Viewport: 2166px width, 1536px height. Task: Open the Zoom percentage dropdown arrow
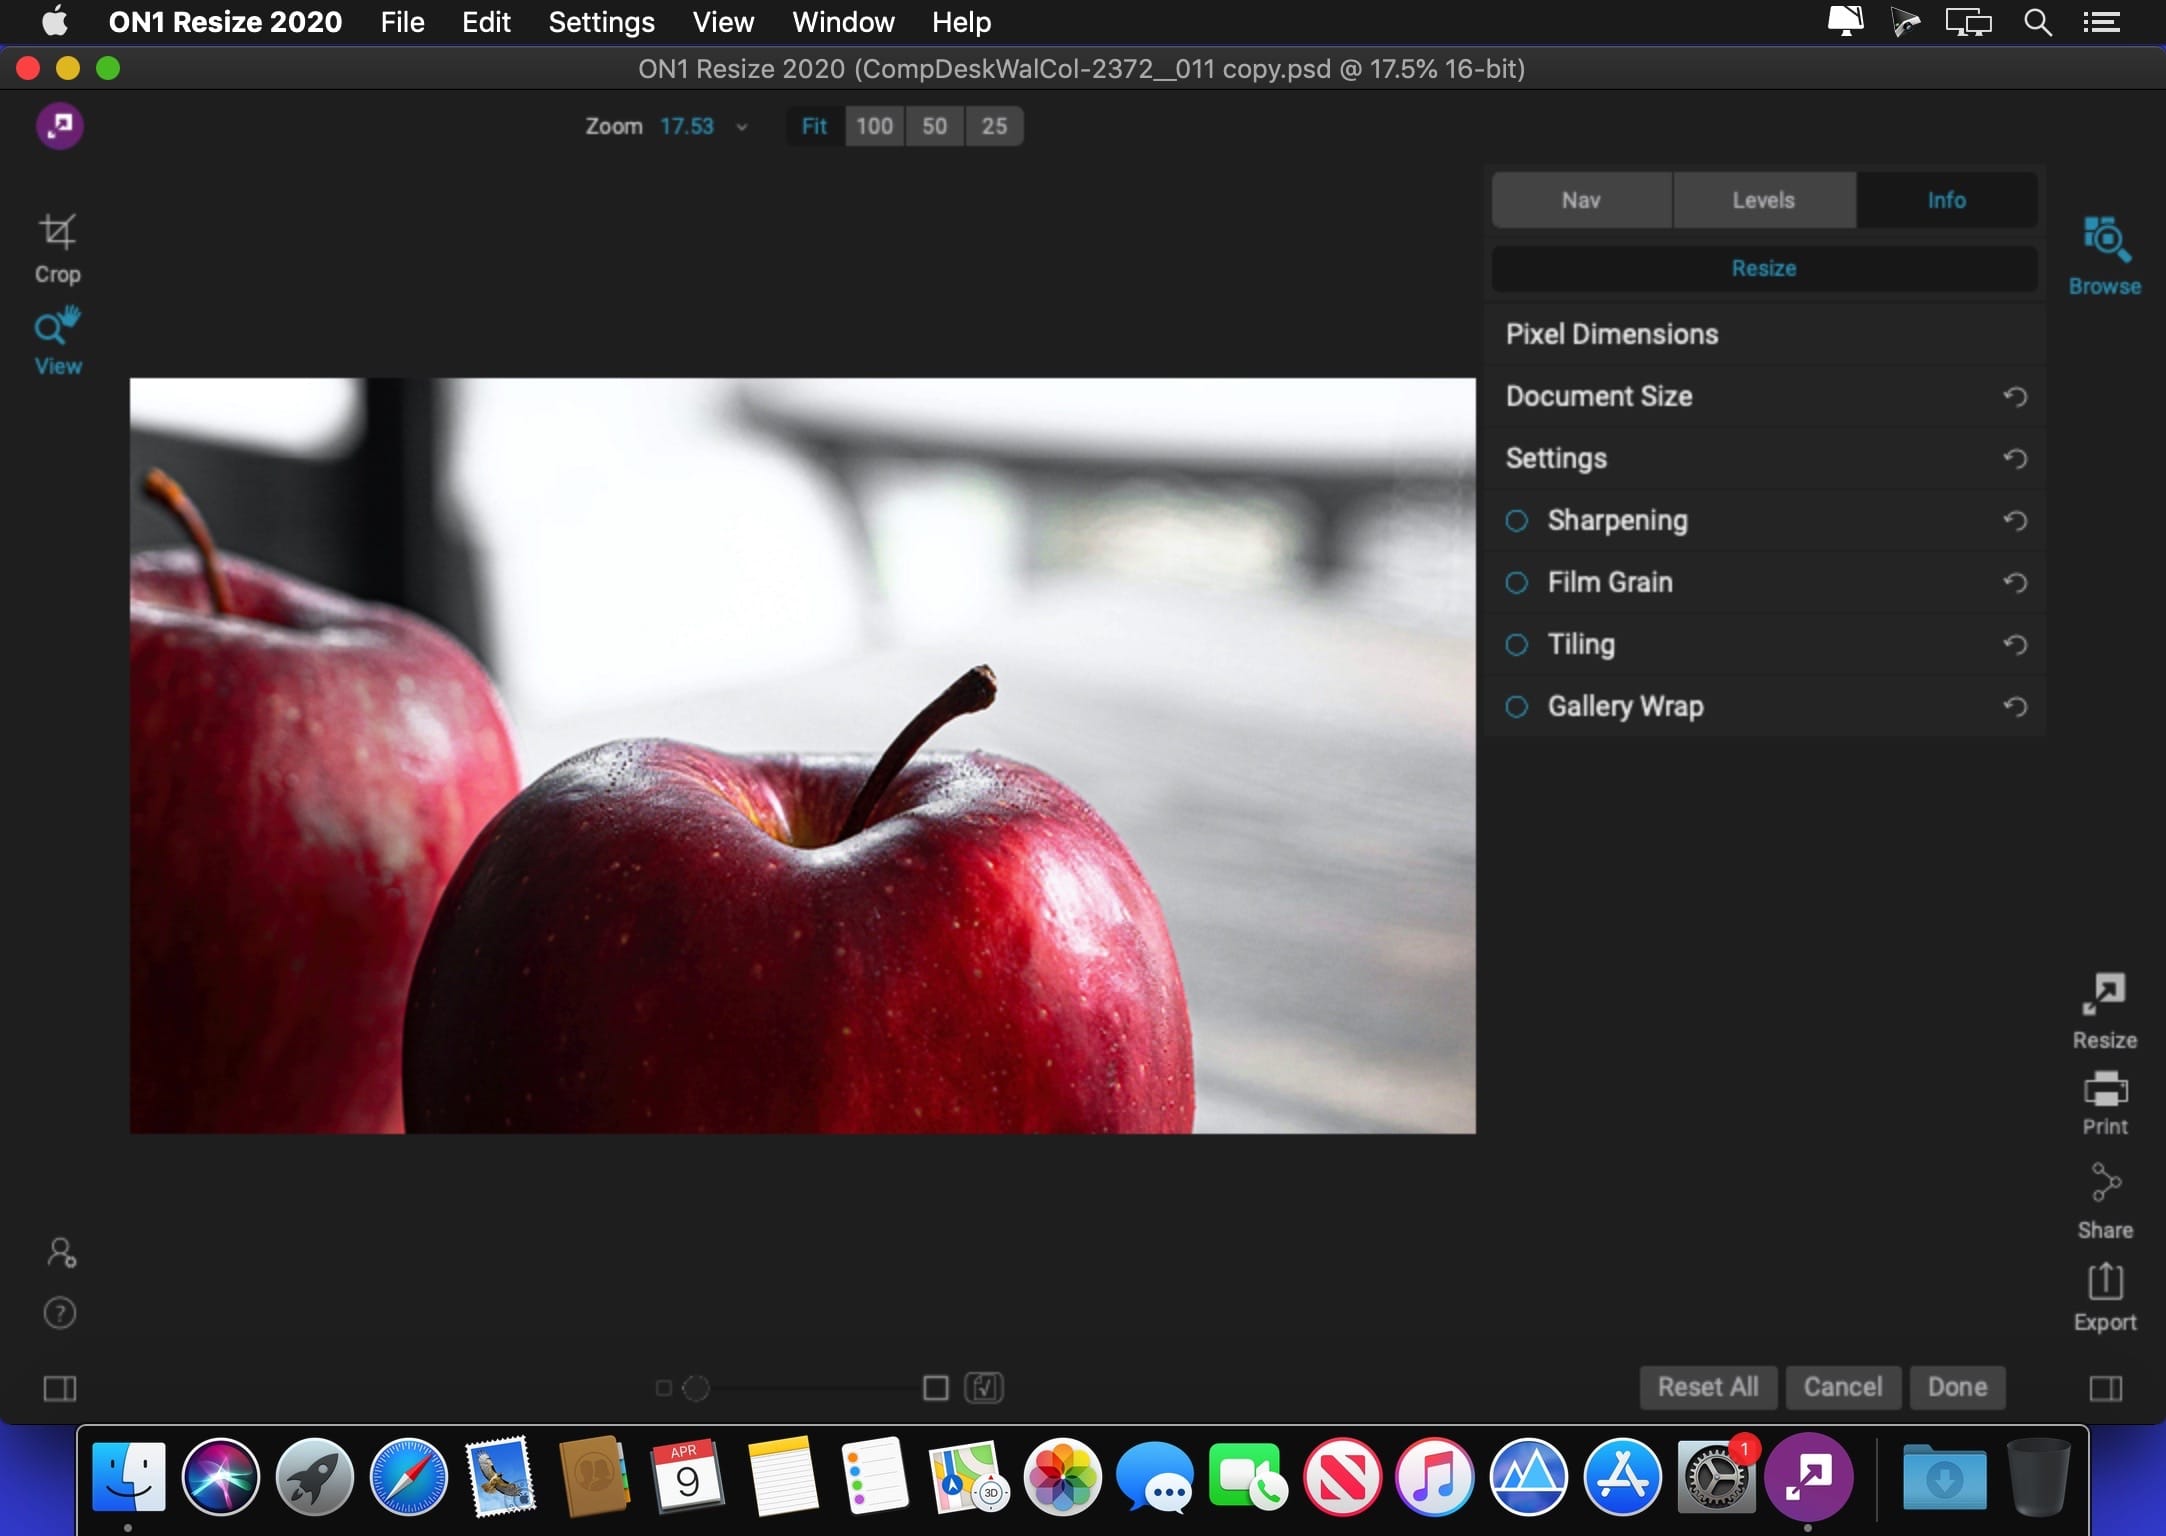(741, 127)
